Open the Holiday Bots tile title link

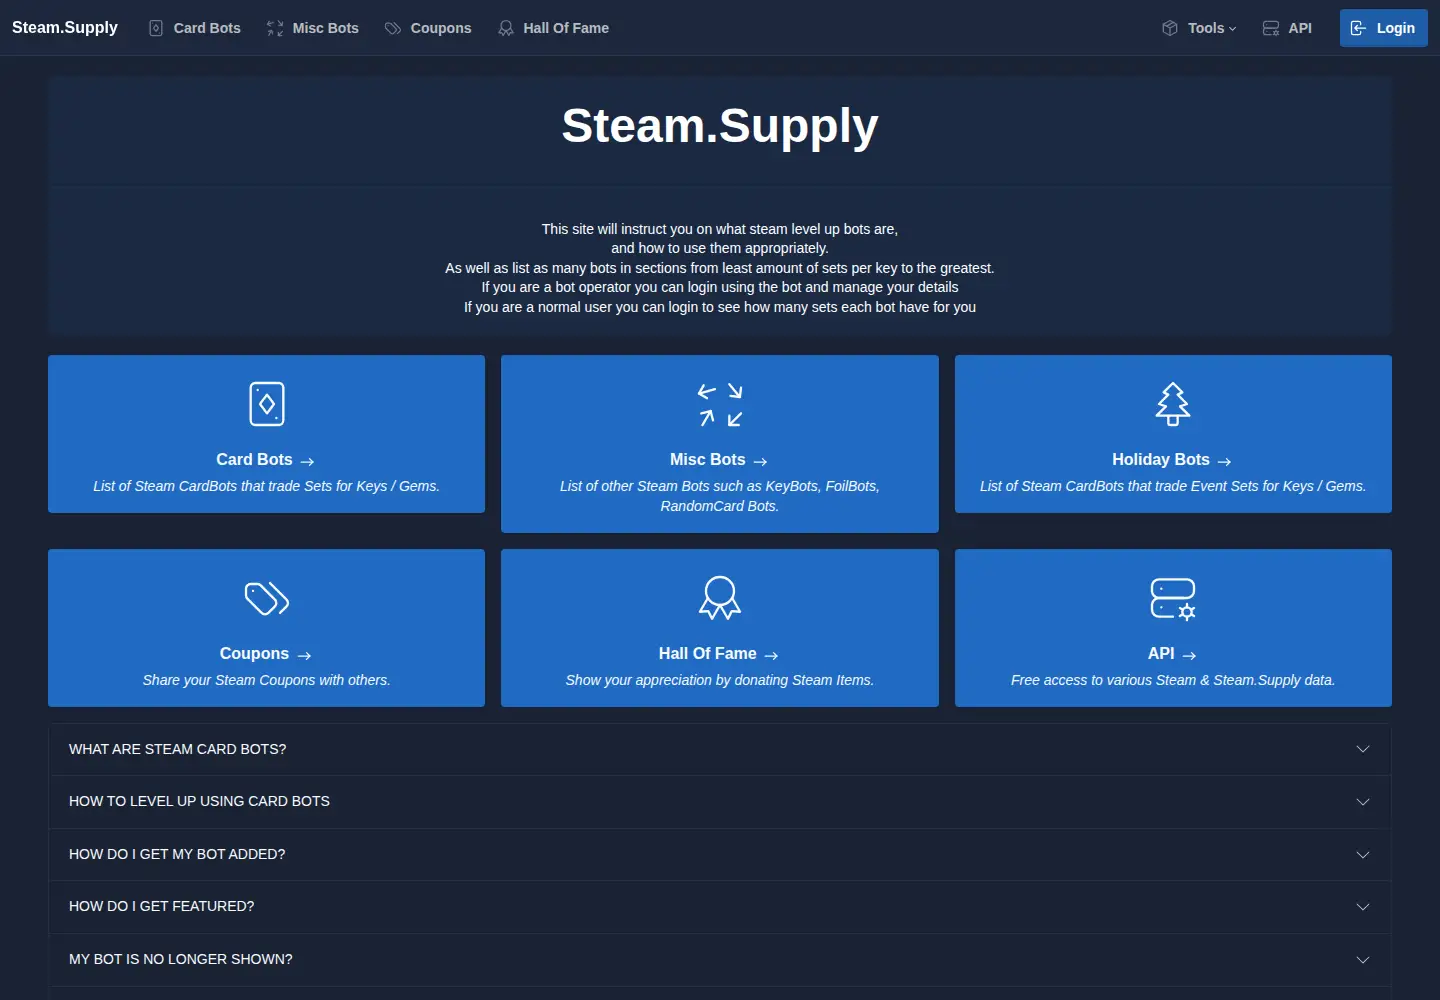(x=1172, y=459)
